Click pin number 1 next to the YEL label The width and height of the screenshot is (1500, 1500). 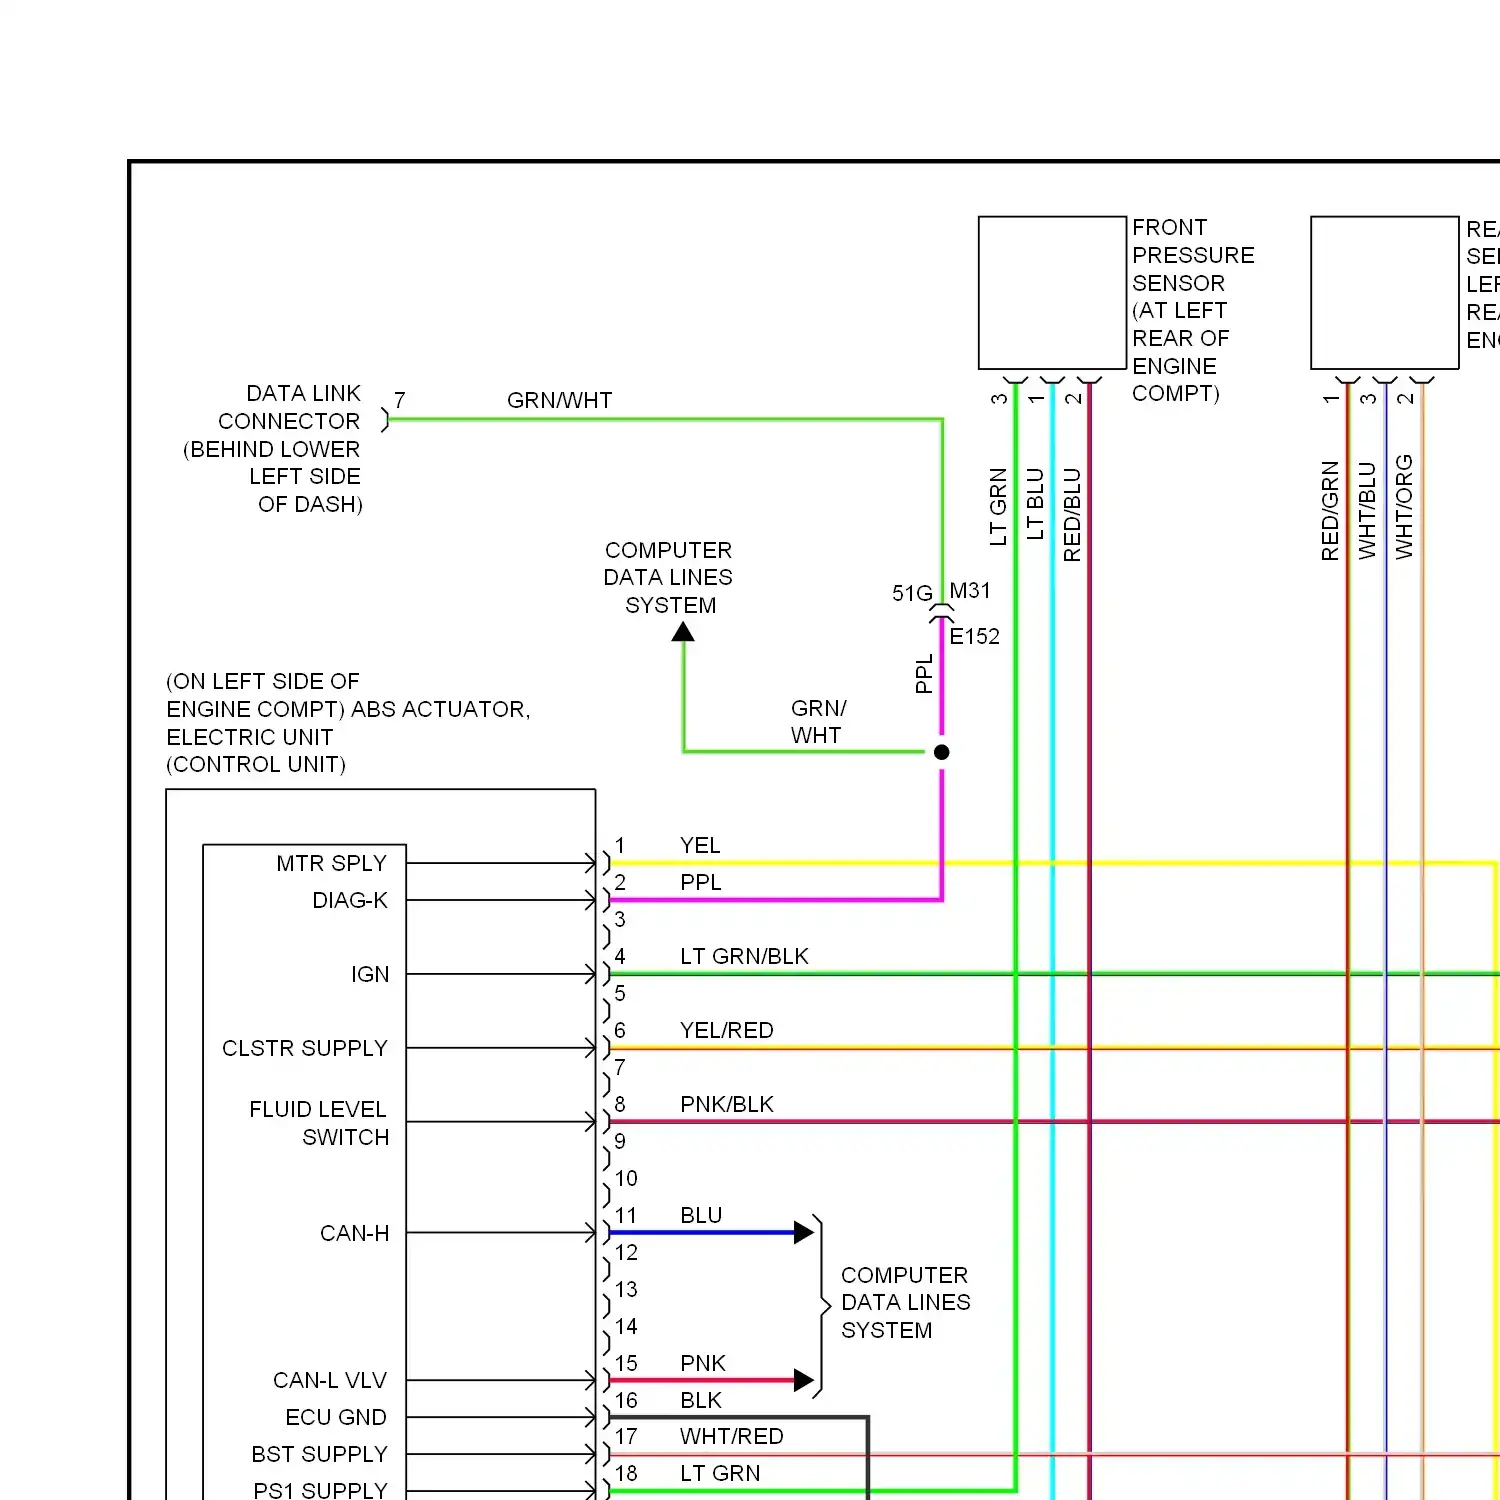coord(620,845)
